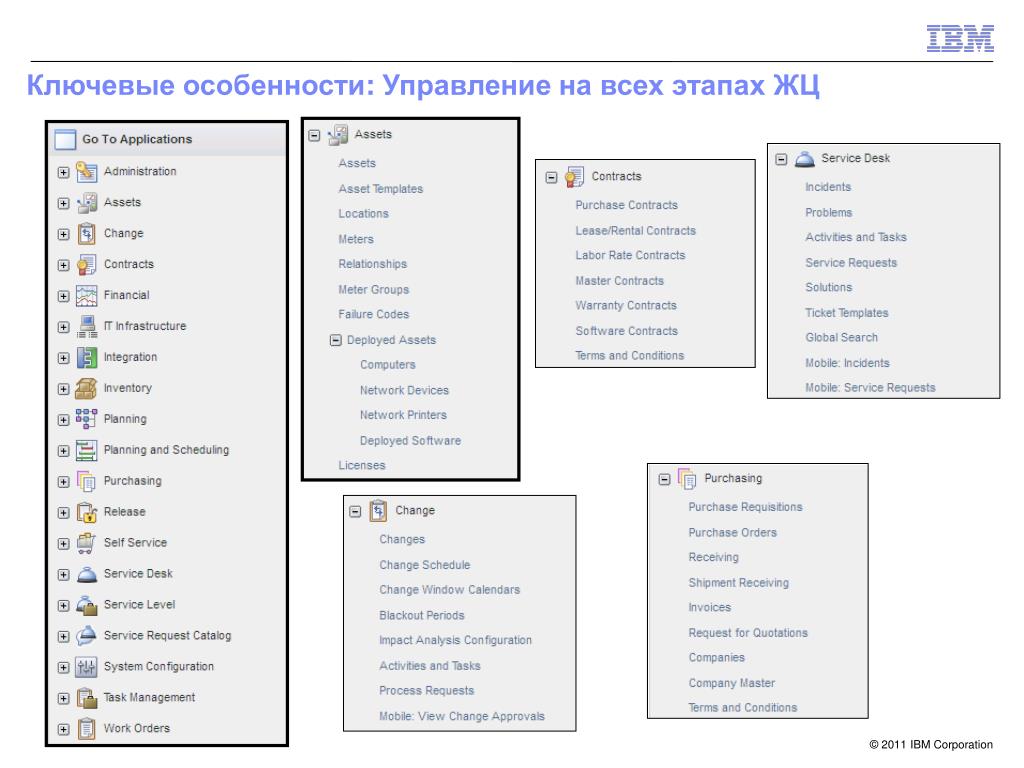This screenshot has height=768, width=1024.
Task: Select Service Request Catalog in Go To list
Action: click(x=167, y=635)
